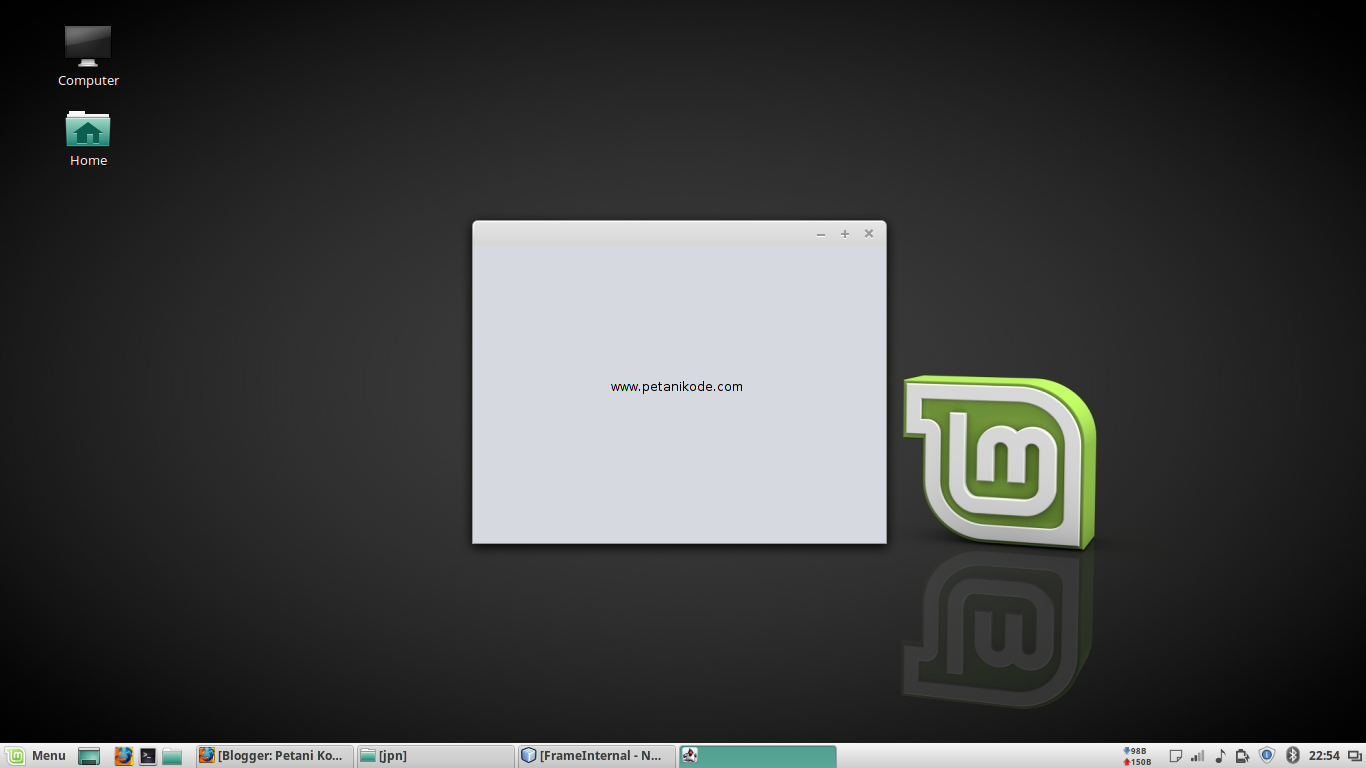Screen dimensions: 1366x768
Task: Launch Firefox from the panel launcher
Action: [123, 756]
